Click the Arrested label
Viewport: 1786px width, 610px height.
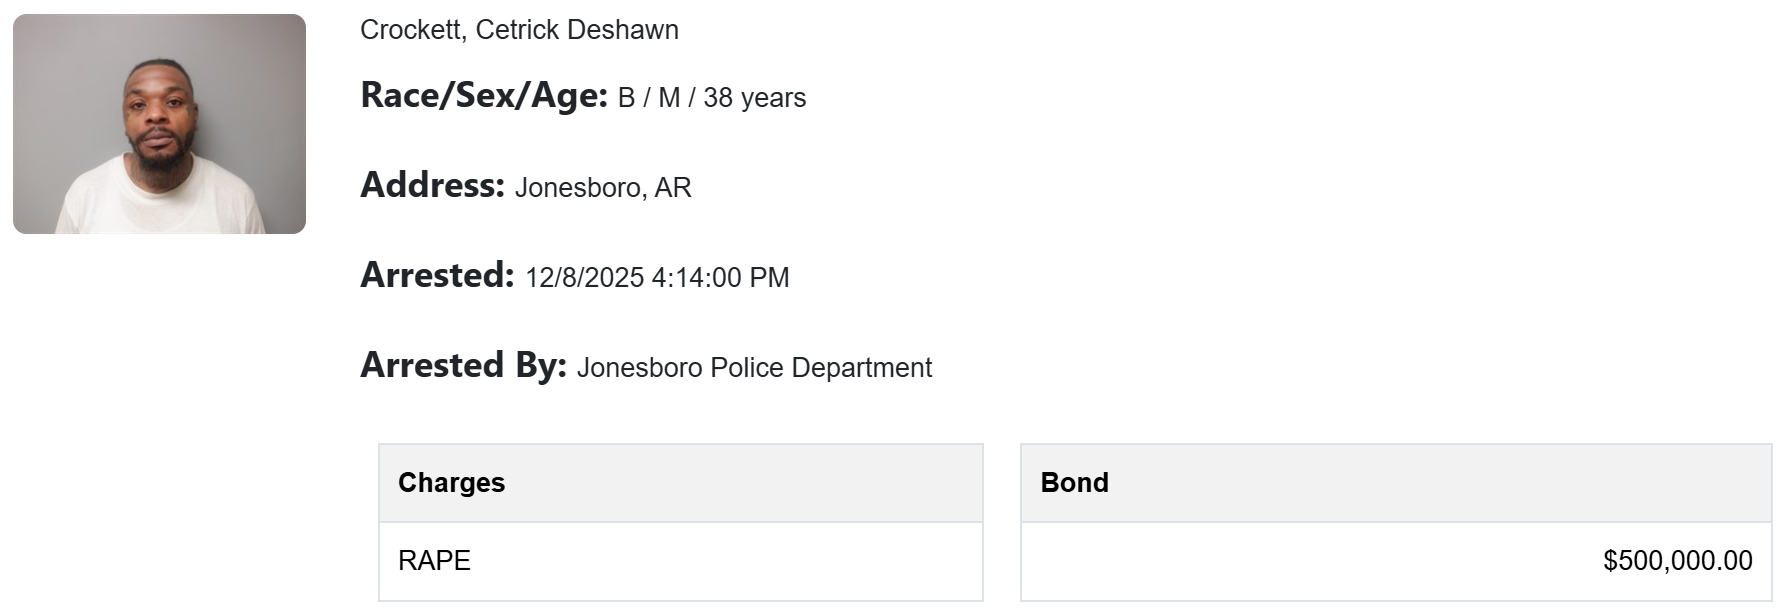(437, 276)
